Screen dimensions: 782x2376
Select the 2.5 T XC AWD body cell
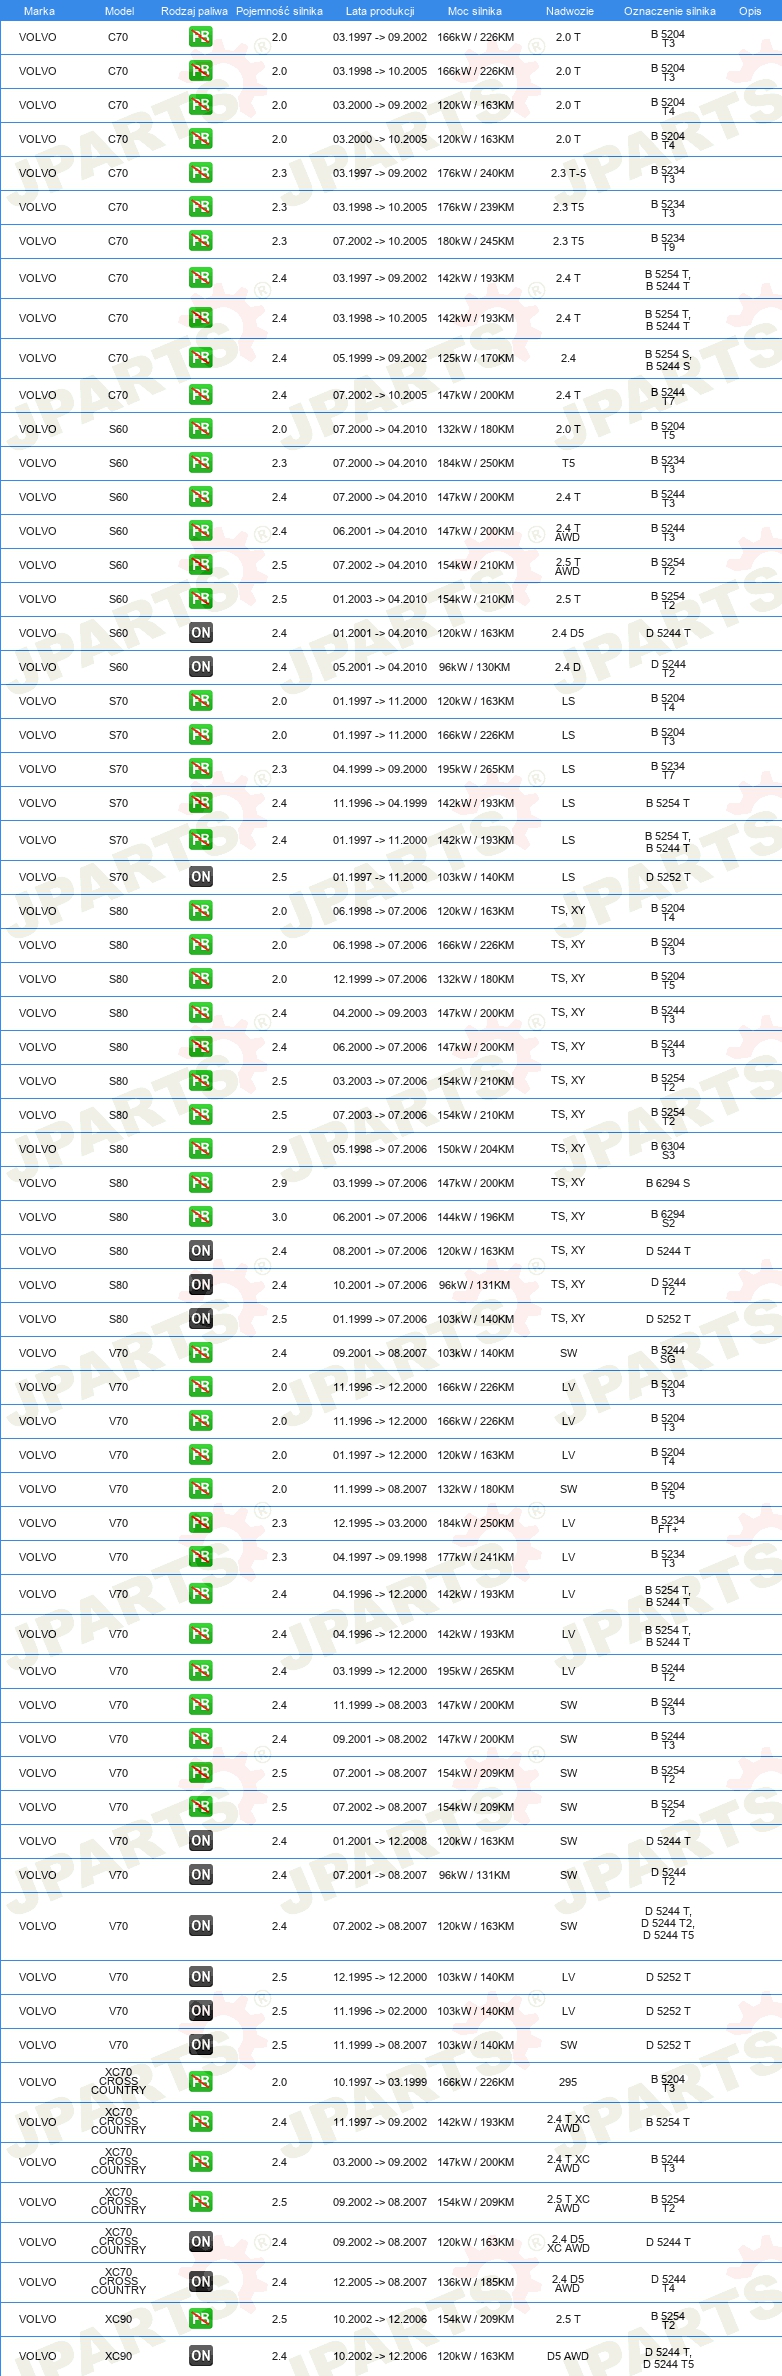tap(568, 2202)
